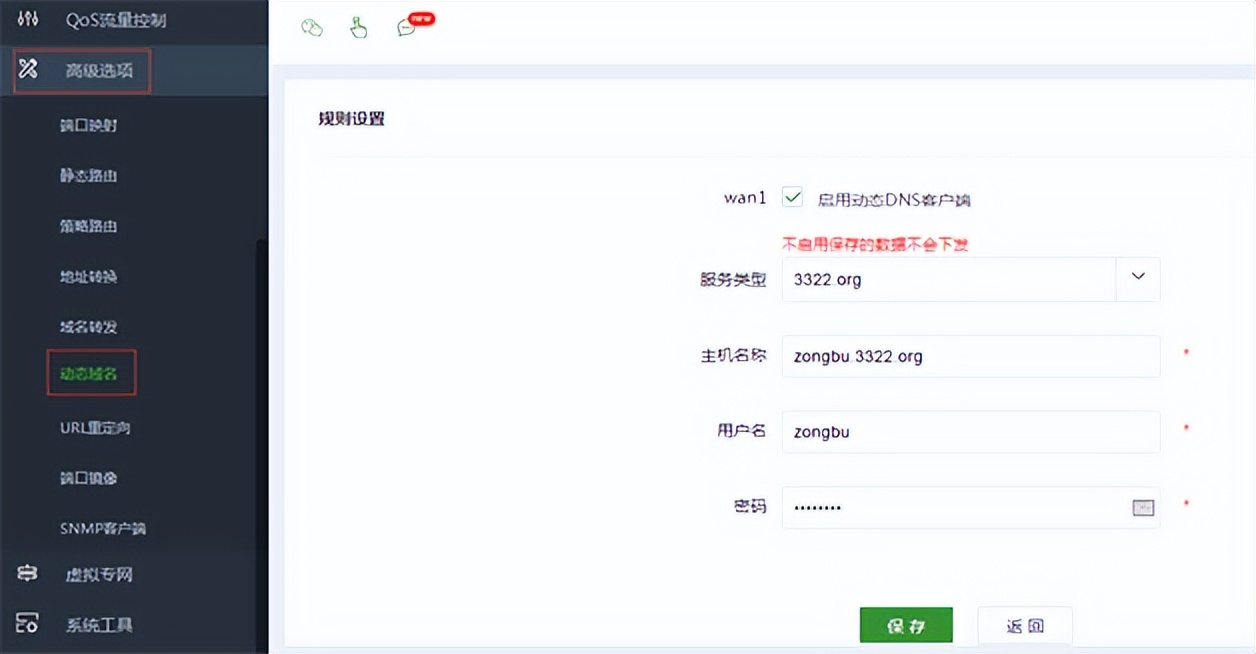This screenshot has height=654, width=1256.
Task: Select the 系统工具 sidebar icon
Action: click(26, 624)
